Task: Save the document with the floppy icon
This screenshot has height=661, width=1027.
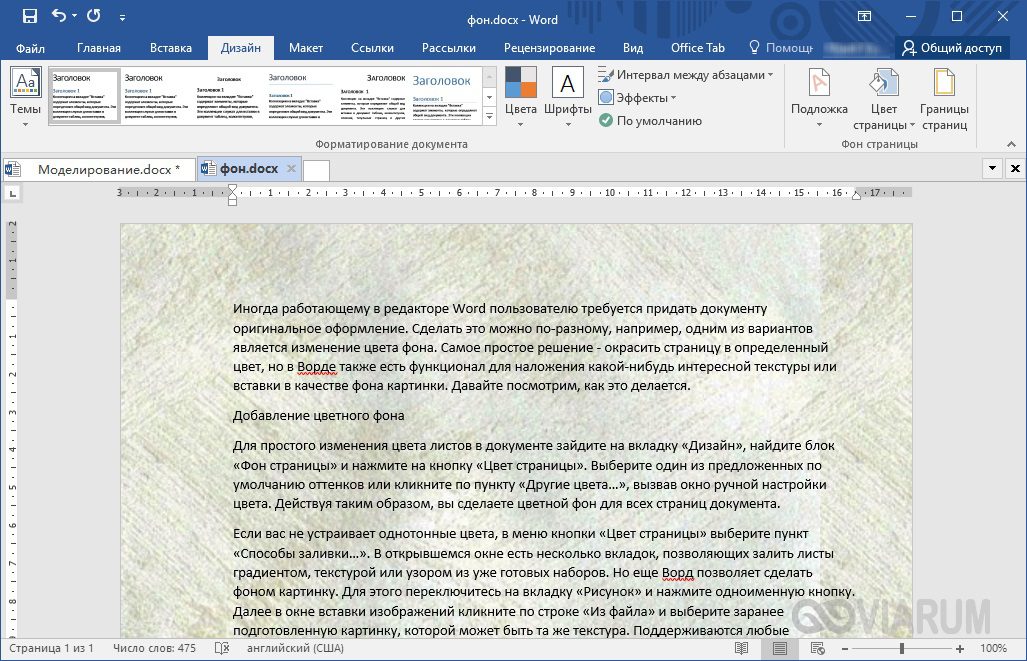Action: pos(29,16)
